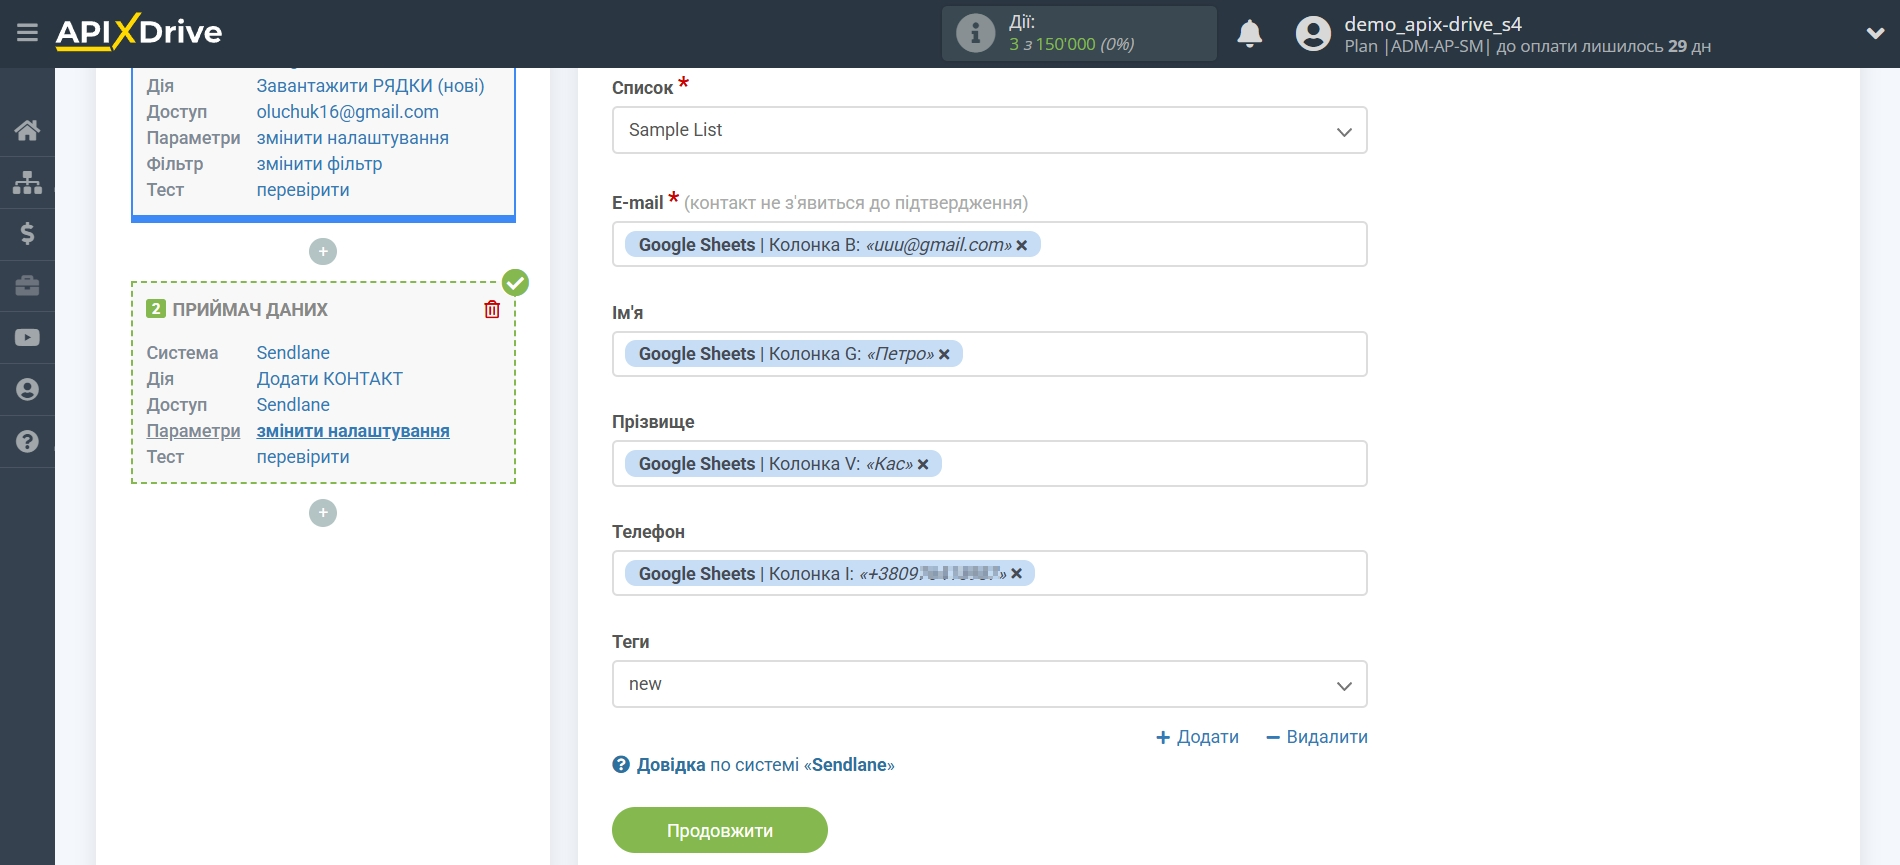Click the question mark icon beside Довідка
The height and width of the screenshot is (865, 1900).
[621, 765]
